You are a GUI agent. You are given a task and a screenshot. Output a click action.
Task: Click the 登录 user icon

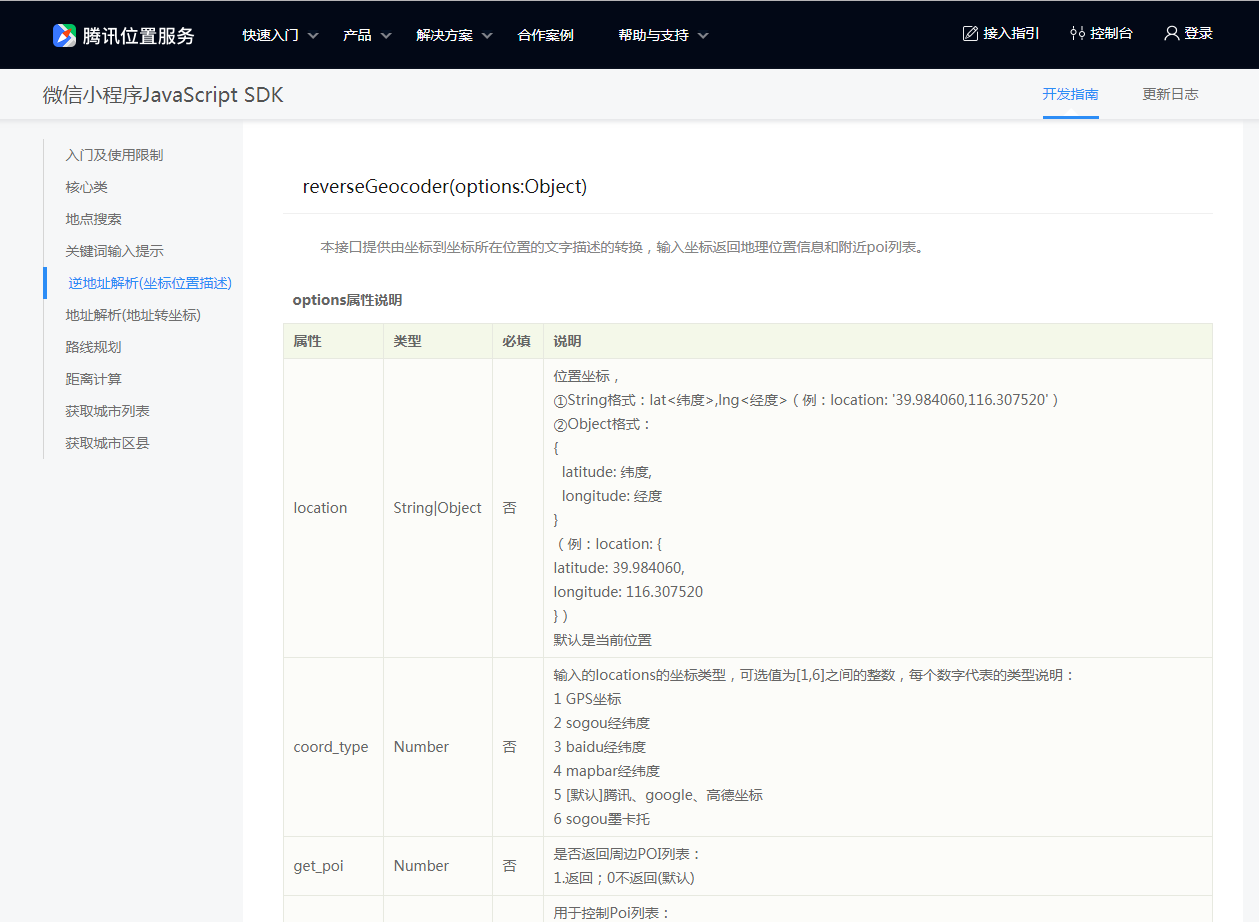(1172, 34)
